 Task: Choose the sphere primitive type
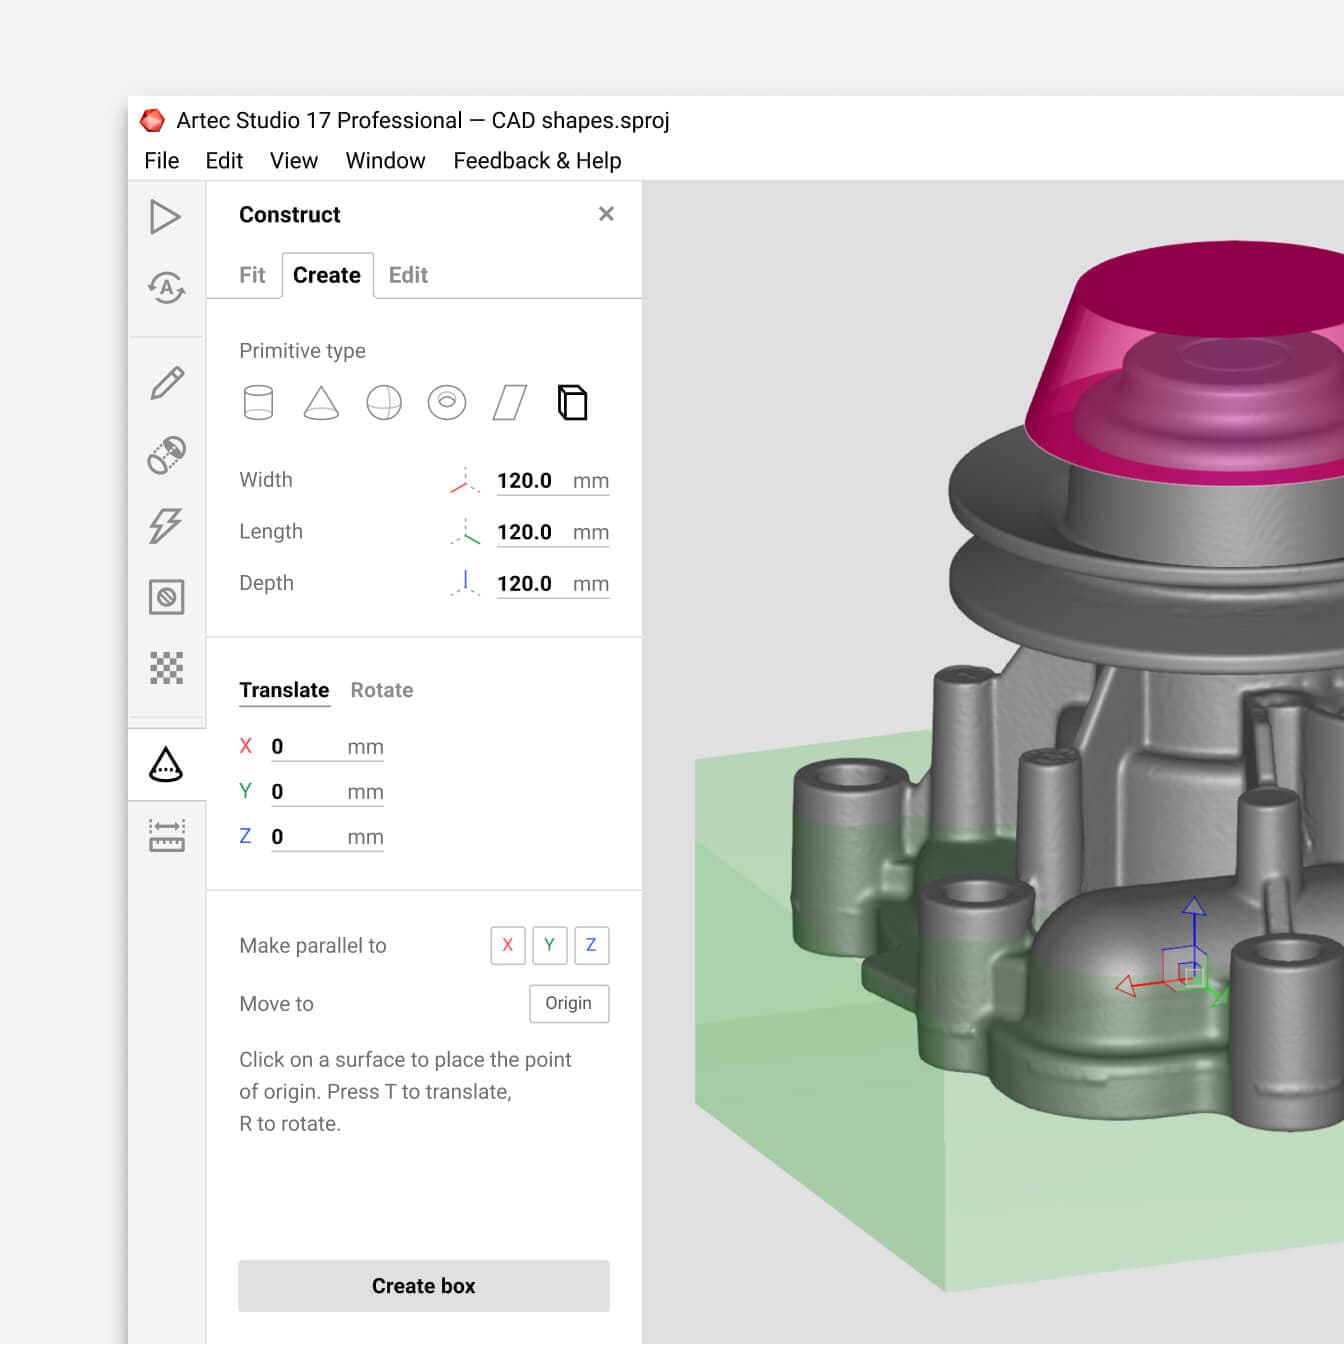coord(384,403)
